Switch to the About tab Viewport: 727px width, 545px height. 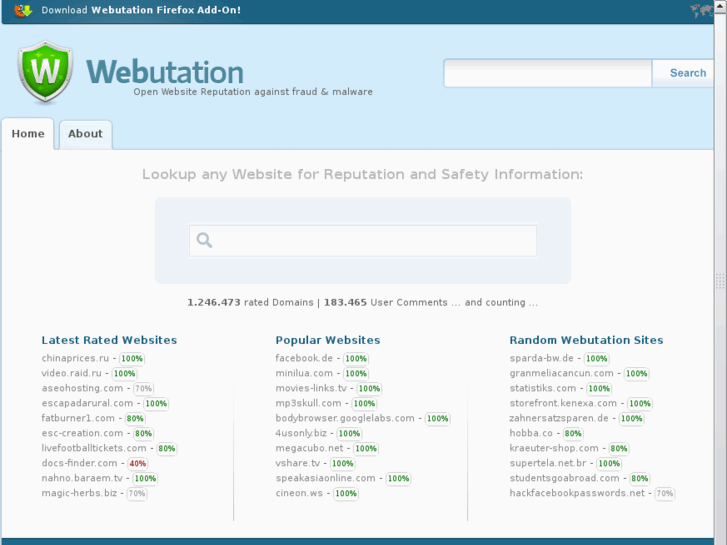click(85, 134)
